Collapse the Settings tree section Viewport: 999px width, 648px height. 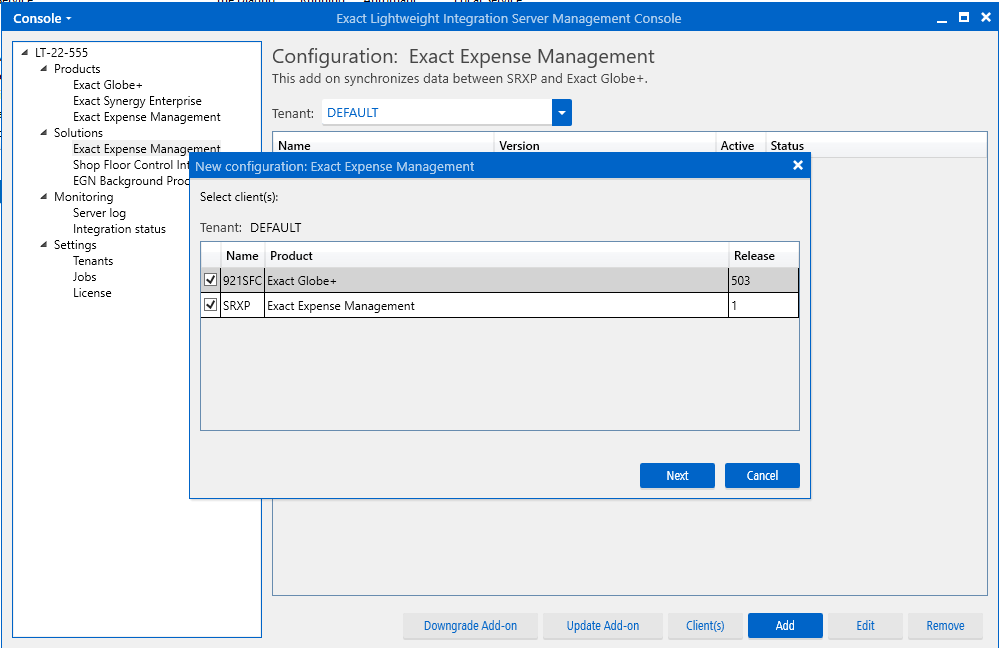[x=44, y=245]
